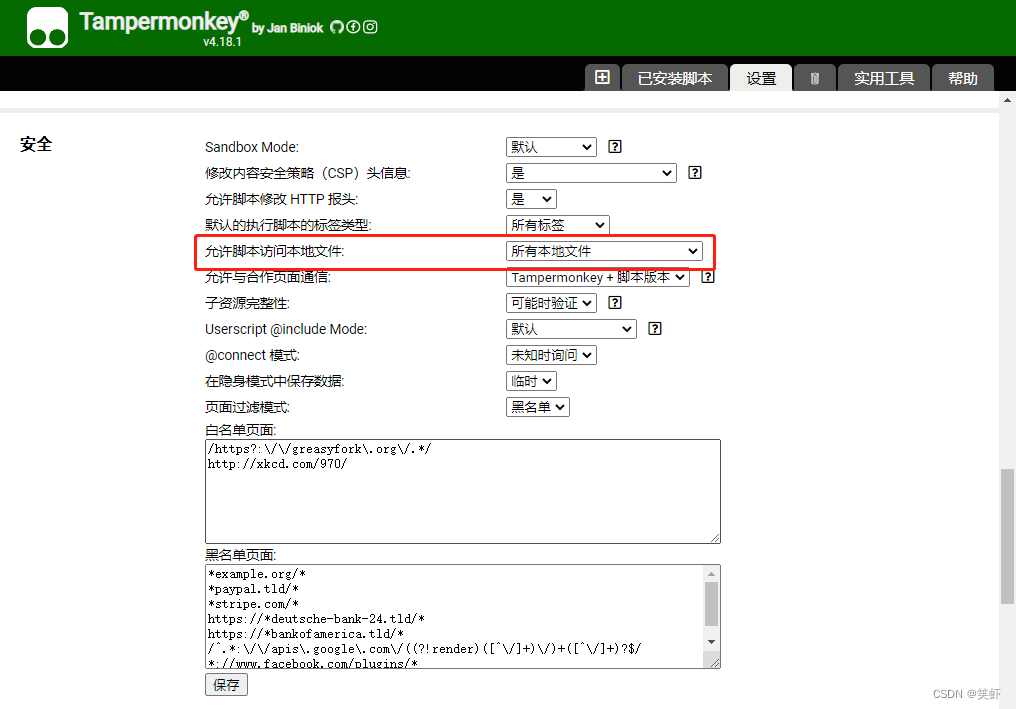Click the *example.org/* blacklist entry
The width and height of the screenshot is (1016, 709).
[x=257, y=574]
